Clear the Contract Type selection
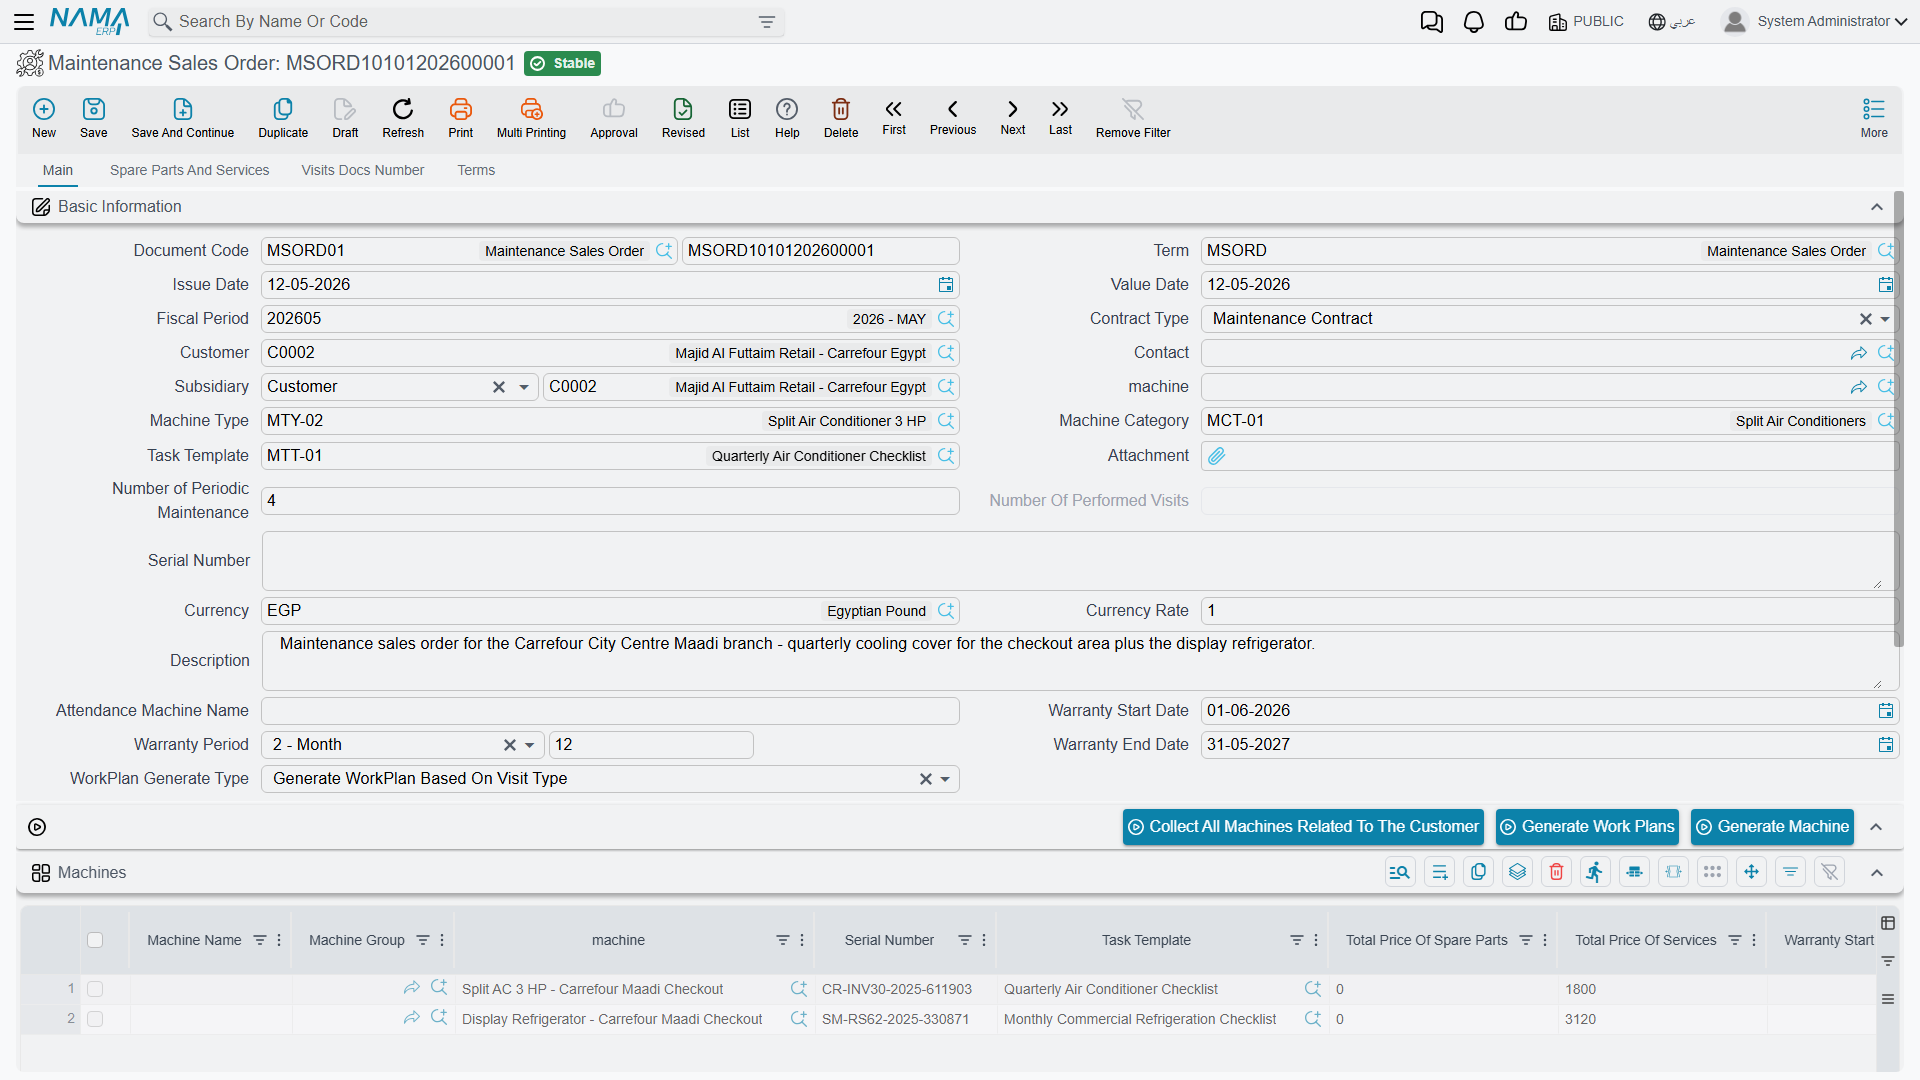The height and width of the screenshot is (1080, 1920). click(1865, 319)
